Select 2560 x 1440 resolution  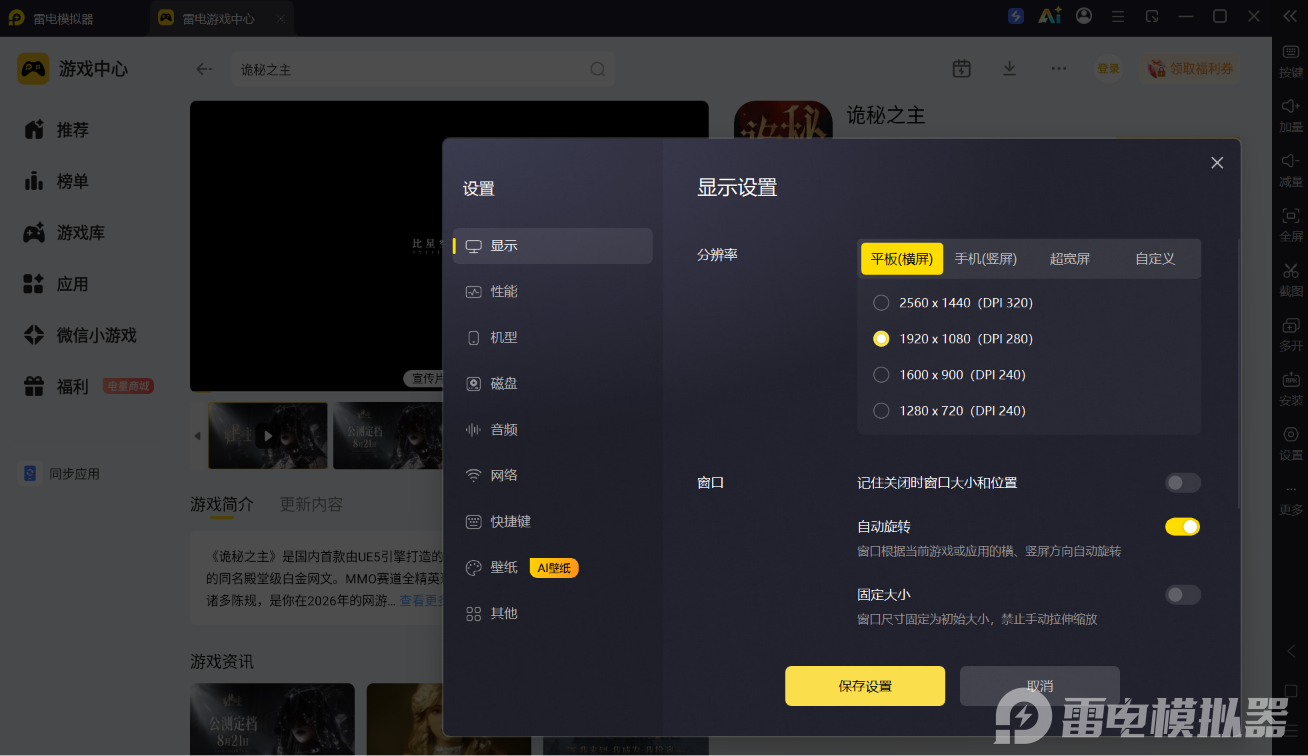(881, 303)
